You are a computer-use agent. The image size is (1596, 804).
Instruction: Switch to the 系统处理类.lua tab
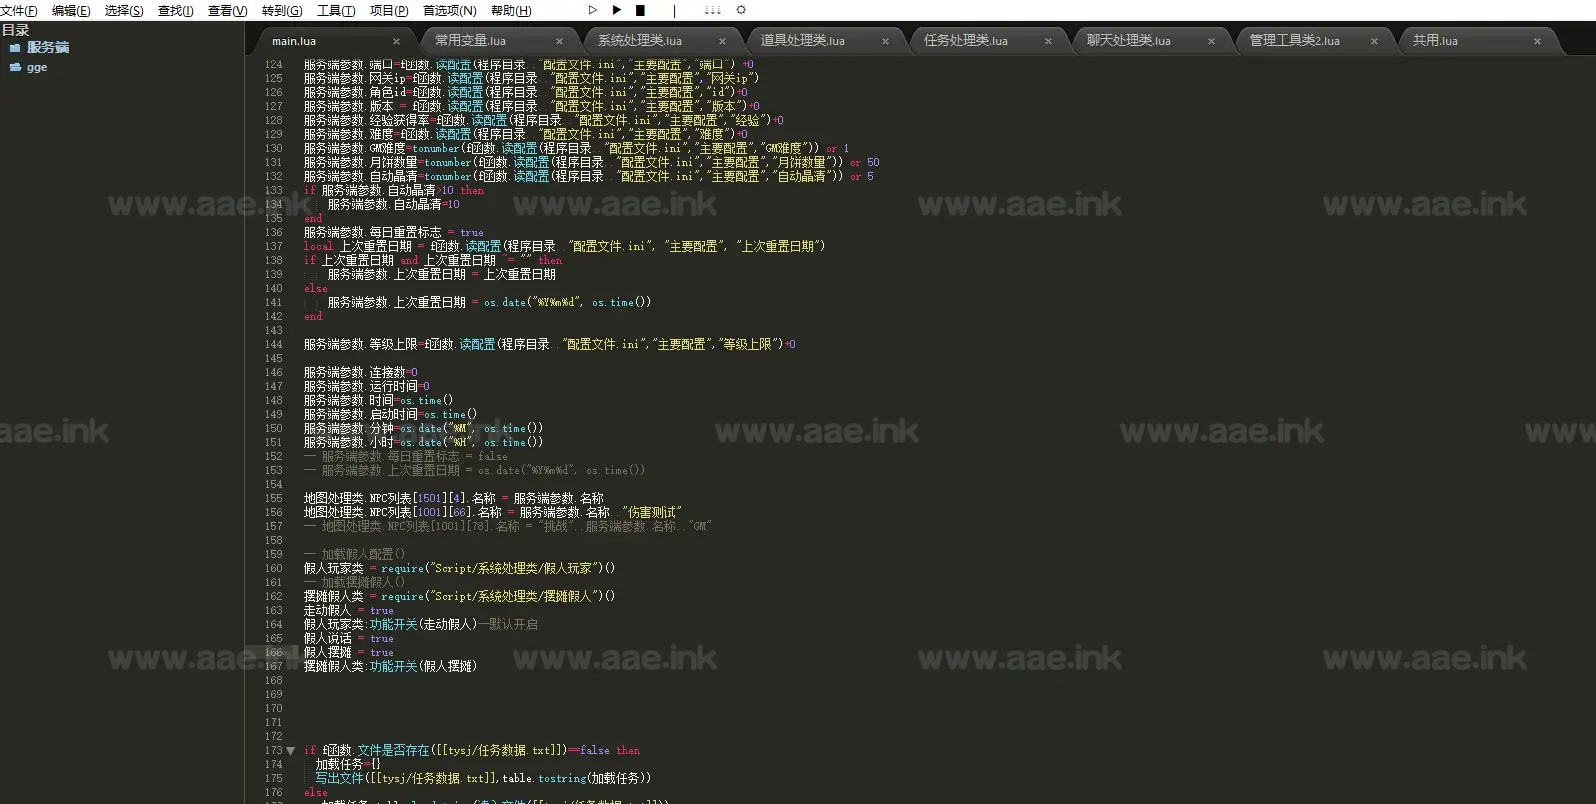pyautogui.click(x=640, y=41)
